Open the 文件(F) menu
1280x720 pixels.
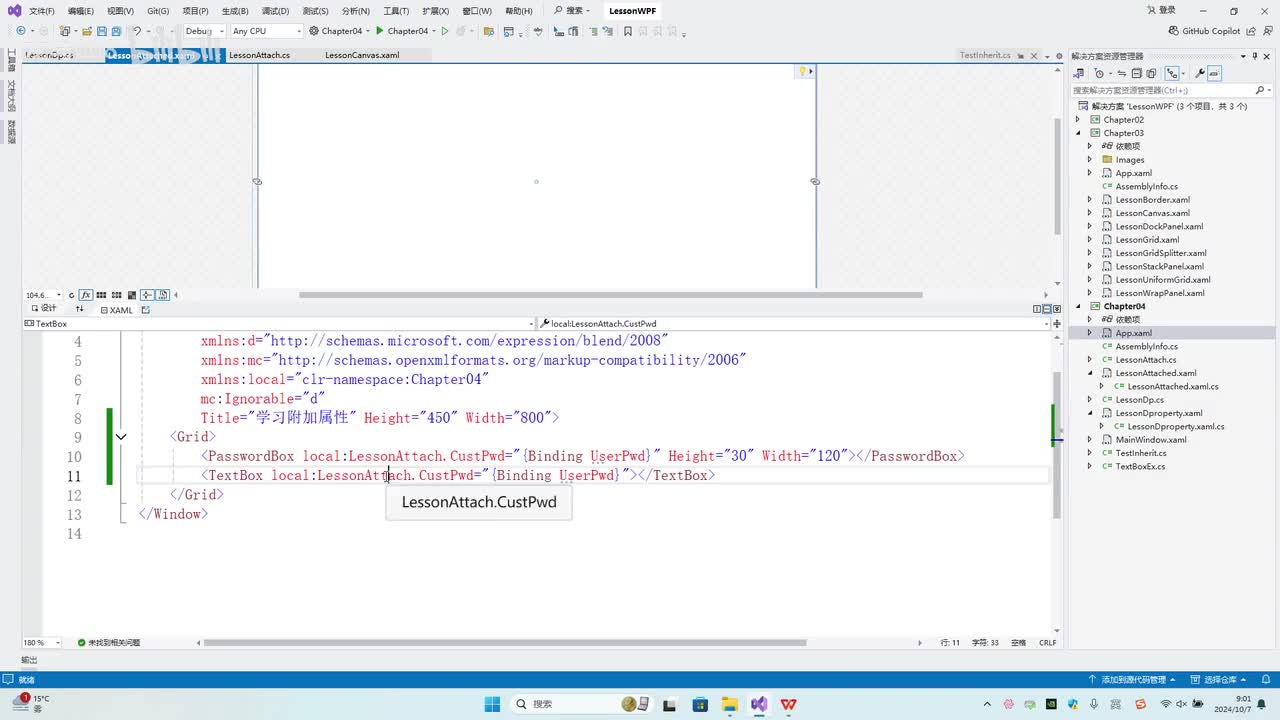pos(42,11)
